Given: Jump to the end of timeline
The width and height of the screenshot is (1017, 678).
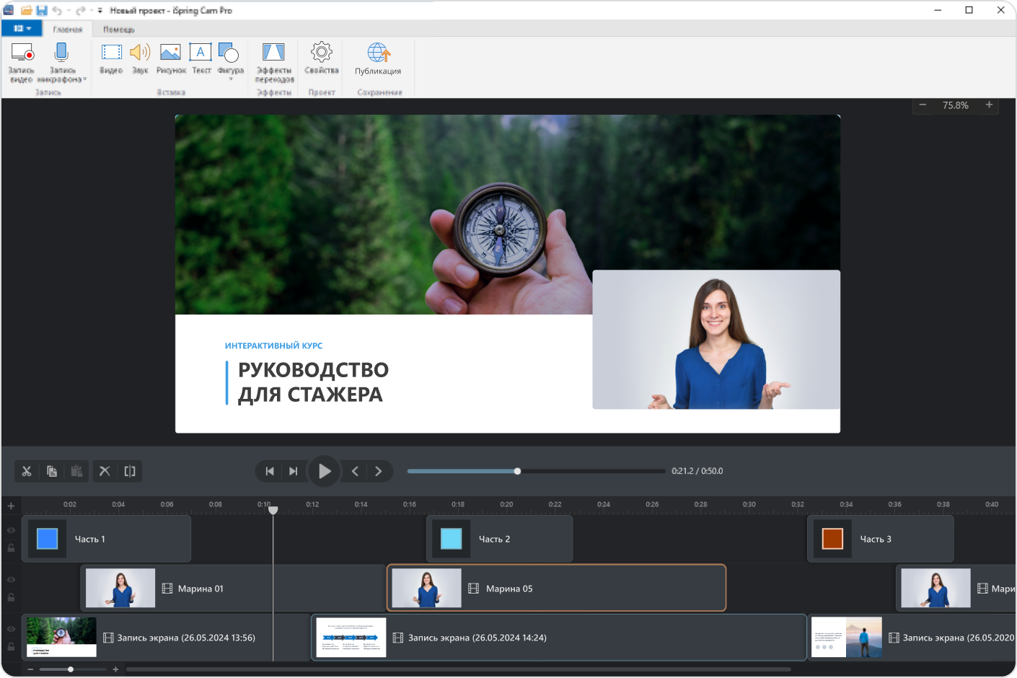Looking at the screenshot, I should click(x=293, y=471).
